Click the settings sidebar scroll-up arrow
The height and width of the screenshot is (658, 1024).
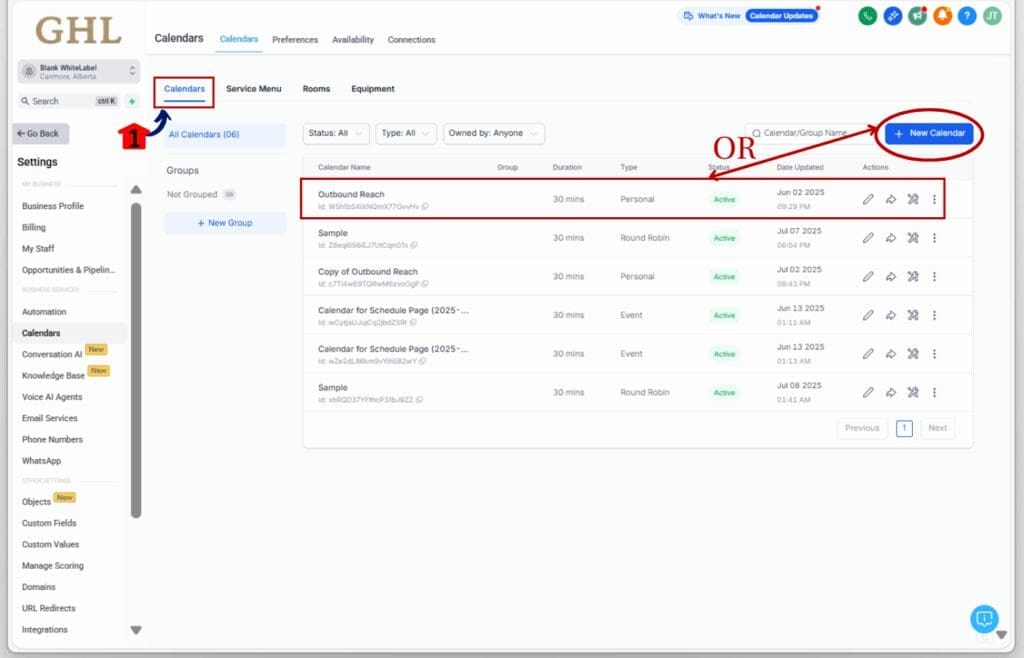136,190
